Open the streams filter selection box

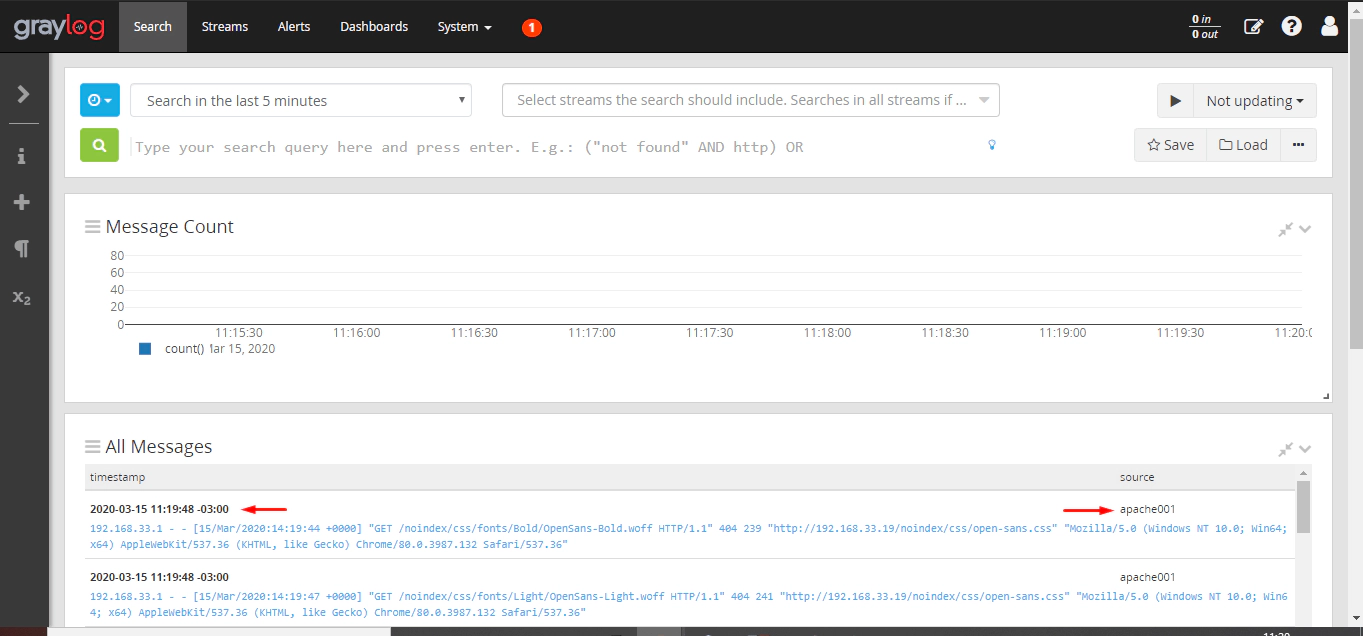pyautogui.click(x=750, y=100)
